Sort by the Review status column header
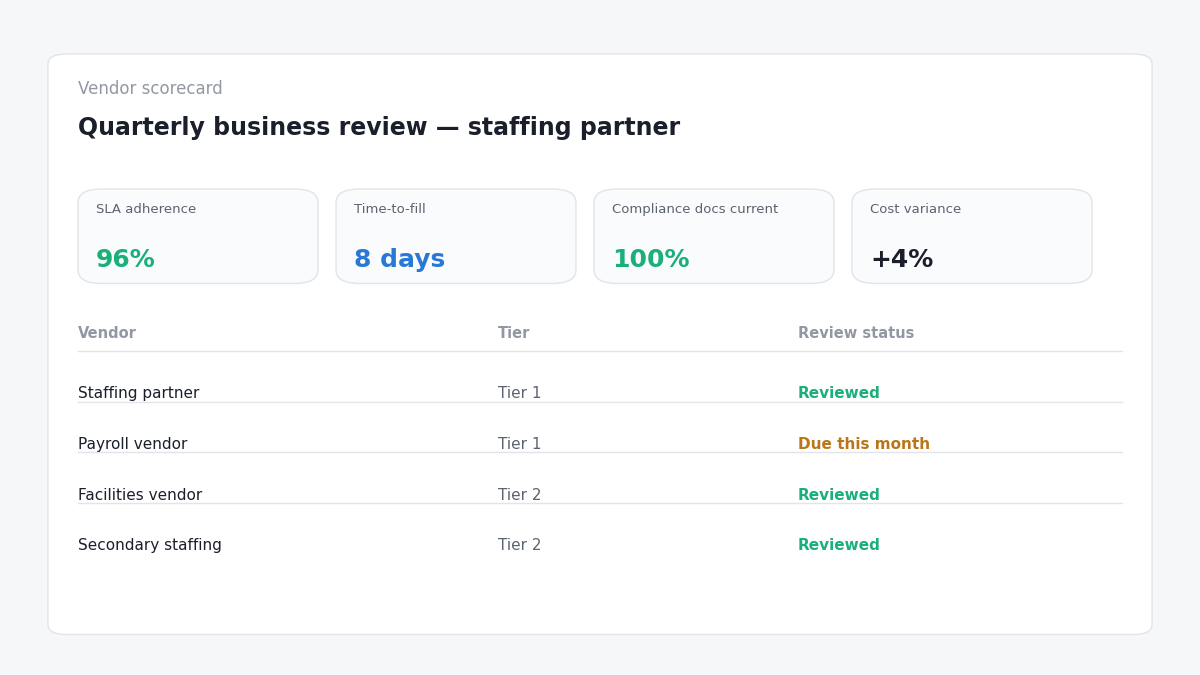Viewport: 1200px width, 675px height. [x=856, y=333]
